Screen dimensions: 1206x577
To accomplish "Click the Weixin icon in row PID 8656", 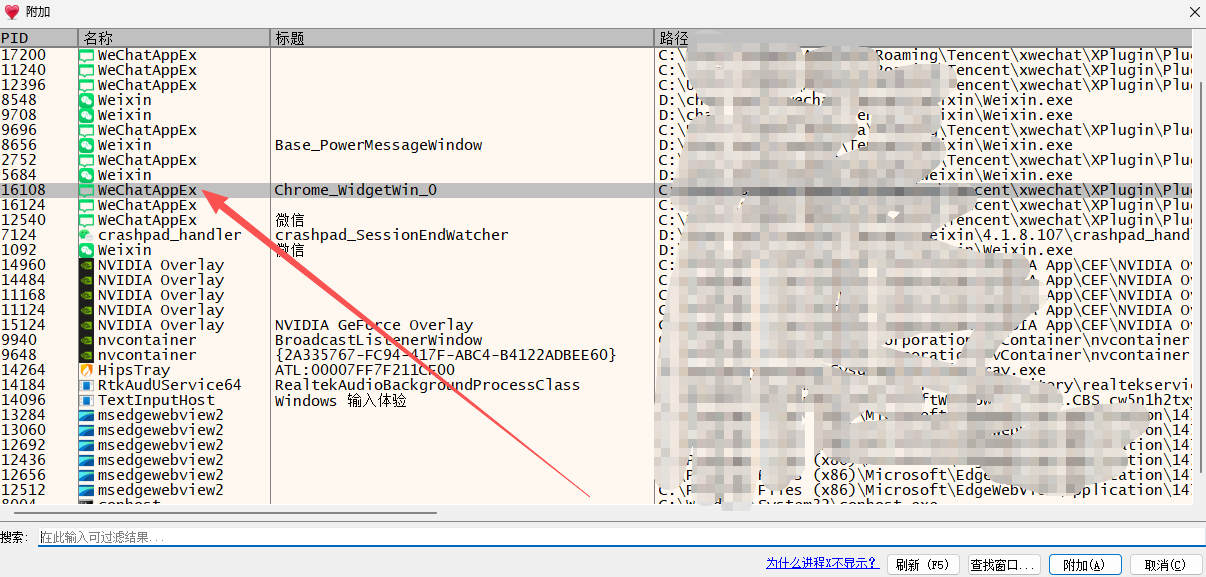I will click(87, 145).
